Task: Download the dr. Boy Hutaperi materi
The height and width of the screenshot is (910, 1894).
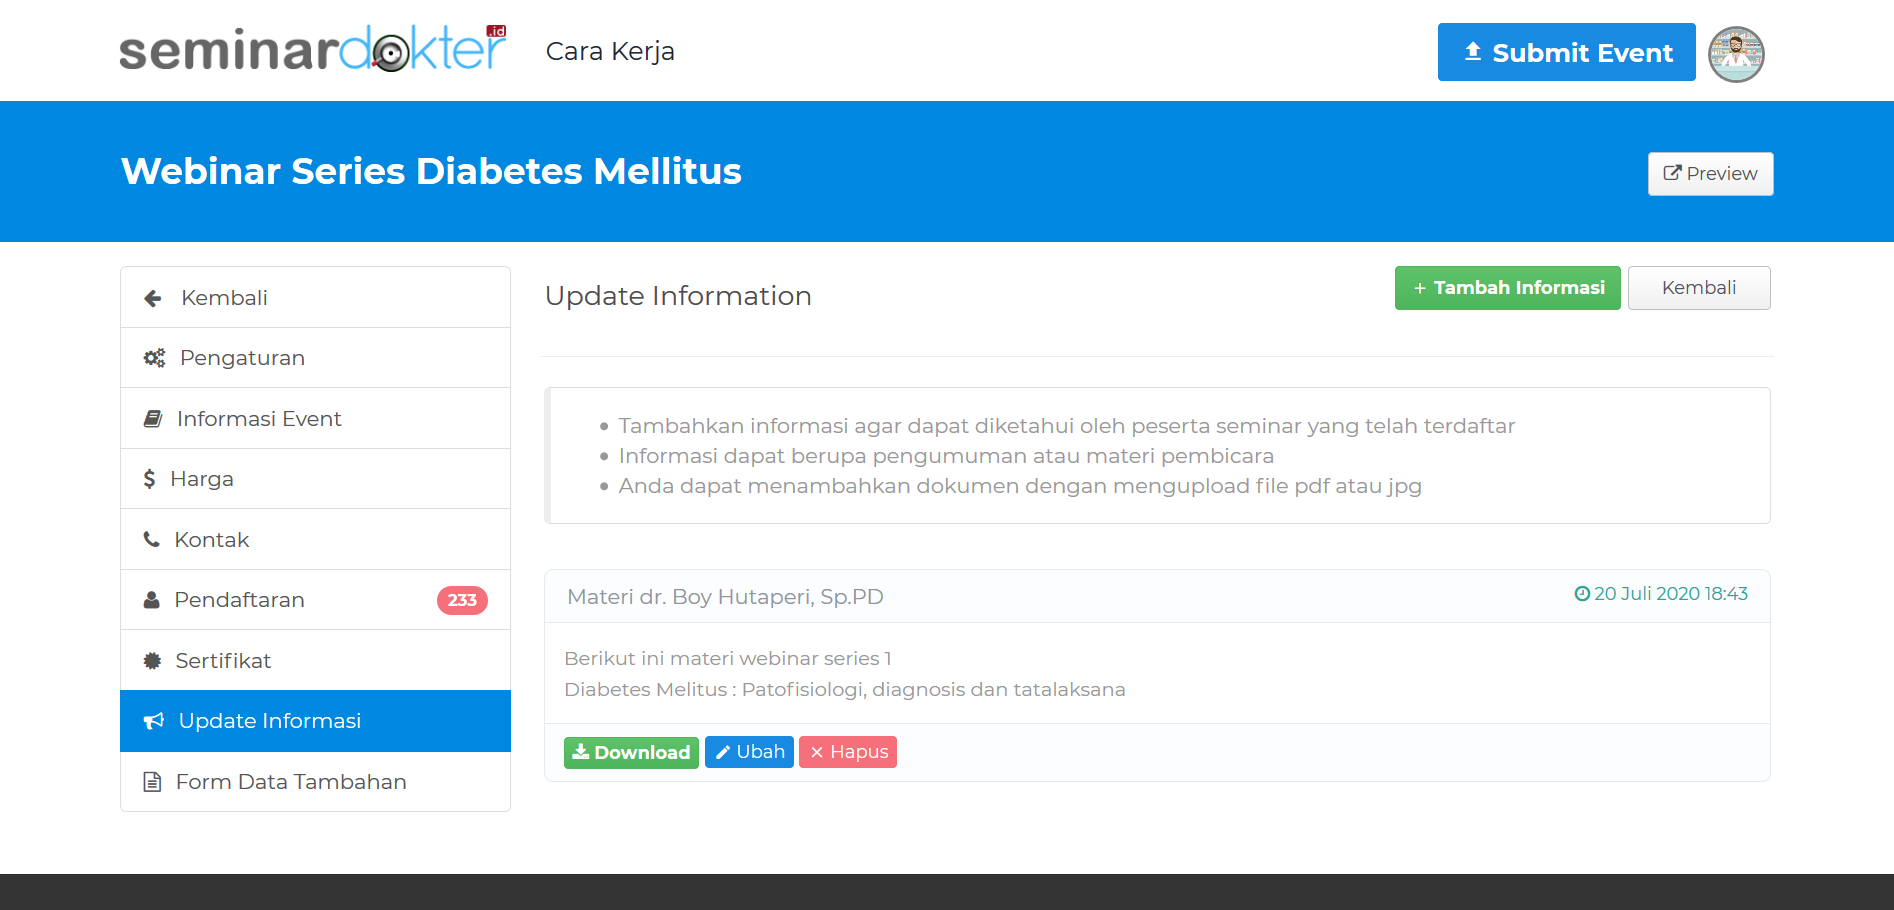Action: (x=631, y=752)
